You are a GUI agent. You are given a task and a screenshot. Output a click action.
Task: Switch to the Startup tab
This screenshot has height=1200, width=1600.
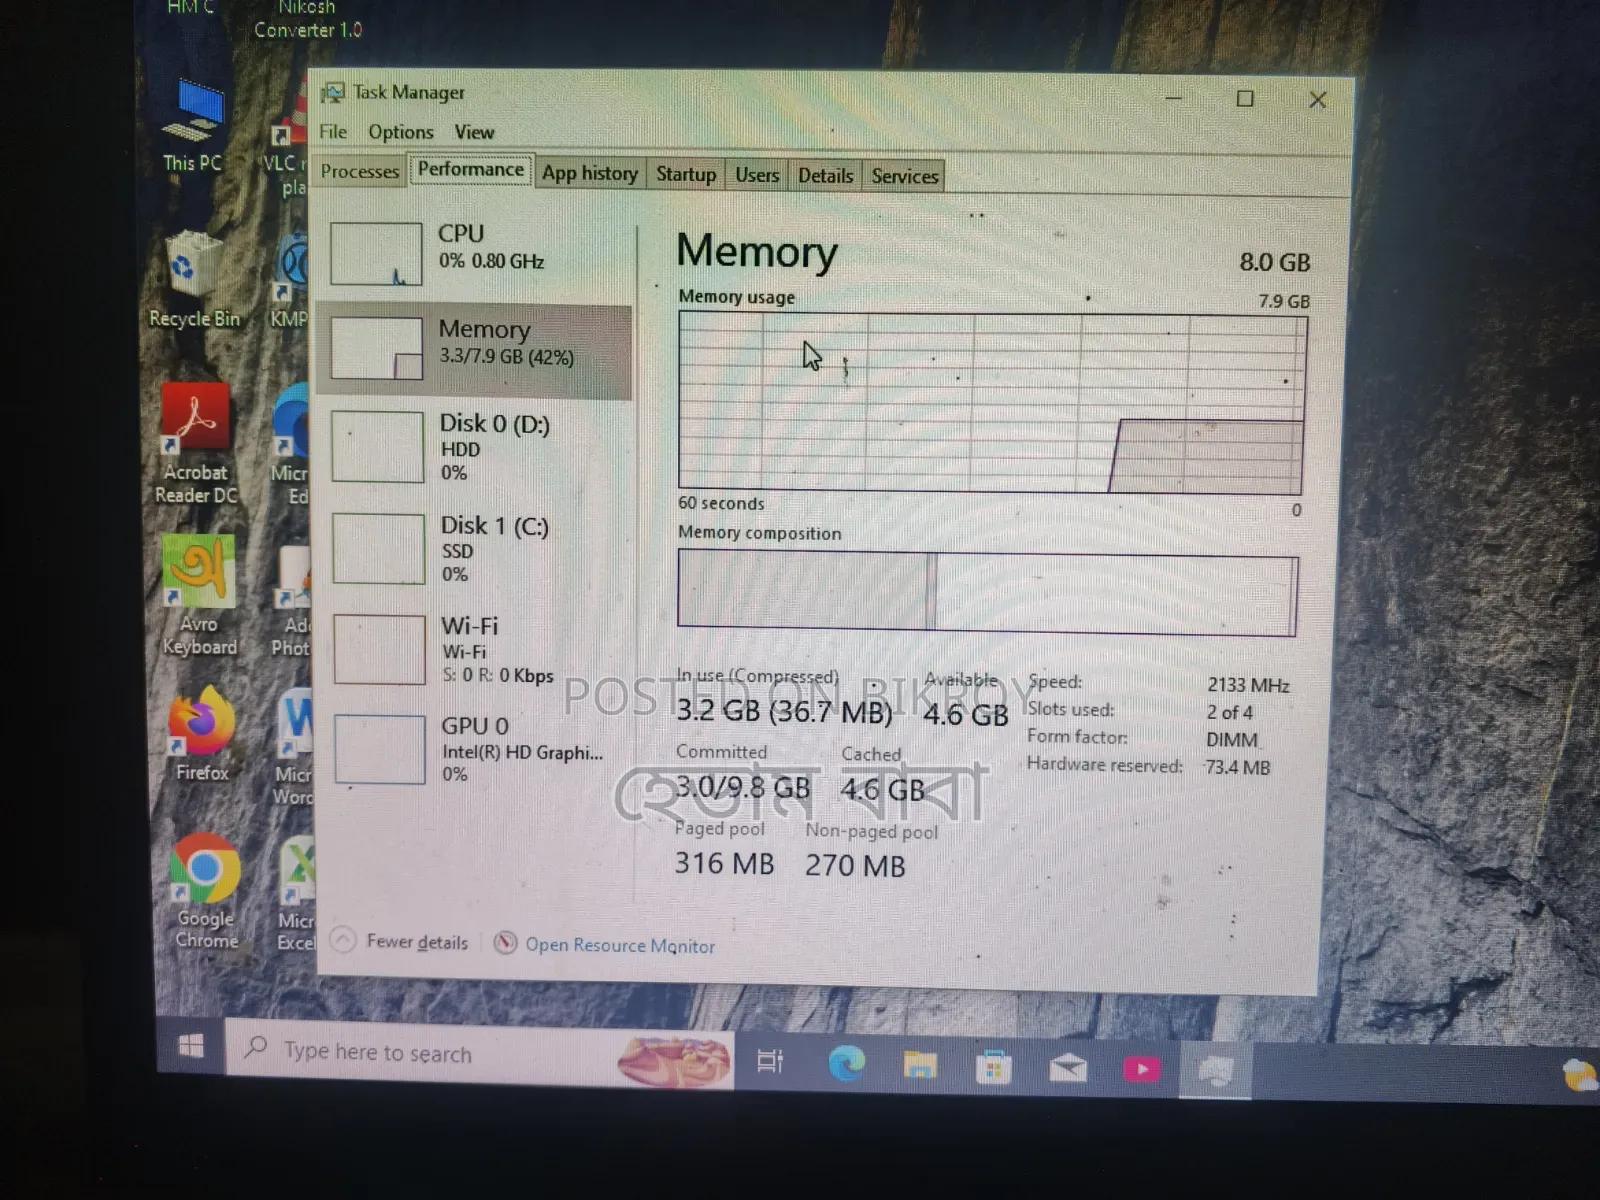coord(686,174)
